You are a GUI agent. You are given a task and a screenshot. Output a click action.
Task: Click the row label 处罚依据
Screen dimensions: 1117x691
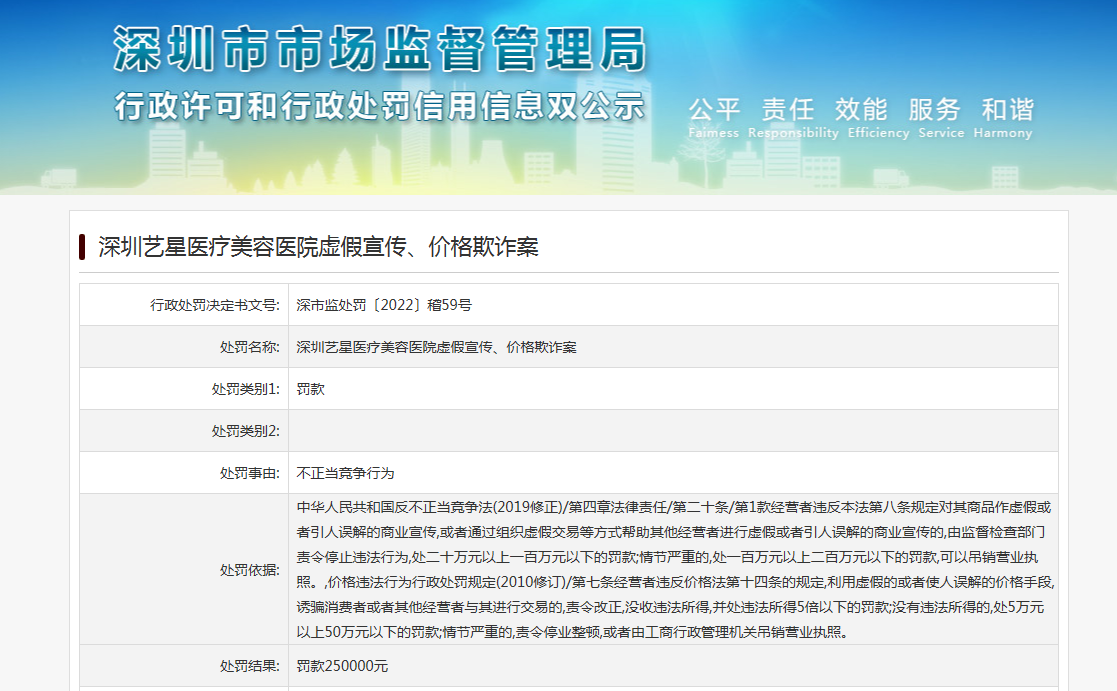249,570
